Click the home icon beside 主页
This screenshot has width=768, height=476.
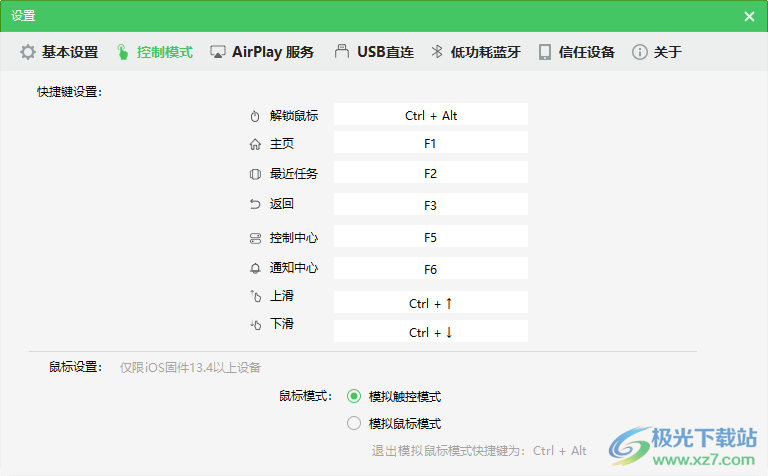point(255,144)
